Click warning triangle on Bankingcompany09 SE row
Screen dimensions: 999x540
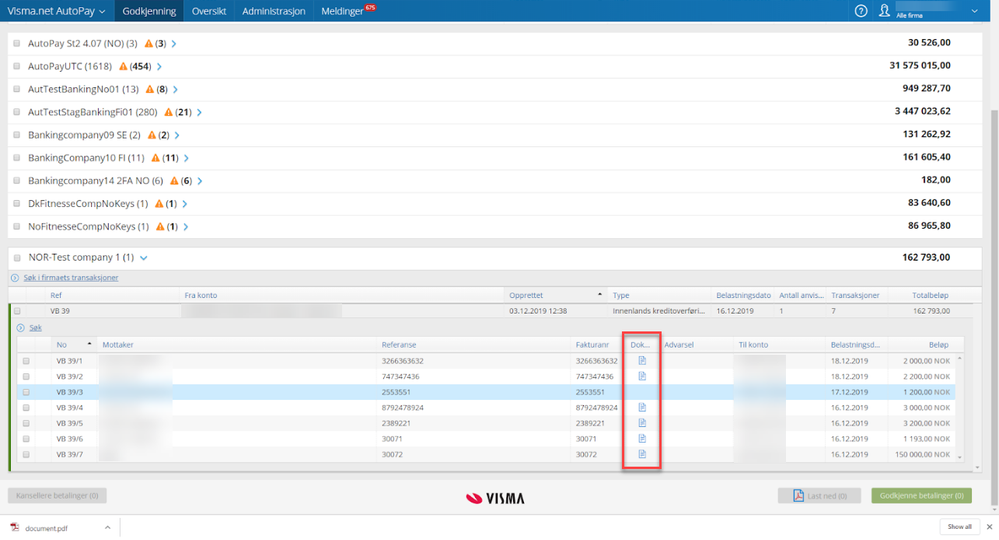[x=152, y=135]
